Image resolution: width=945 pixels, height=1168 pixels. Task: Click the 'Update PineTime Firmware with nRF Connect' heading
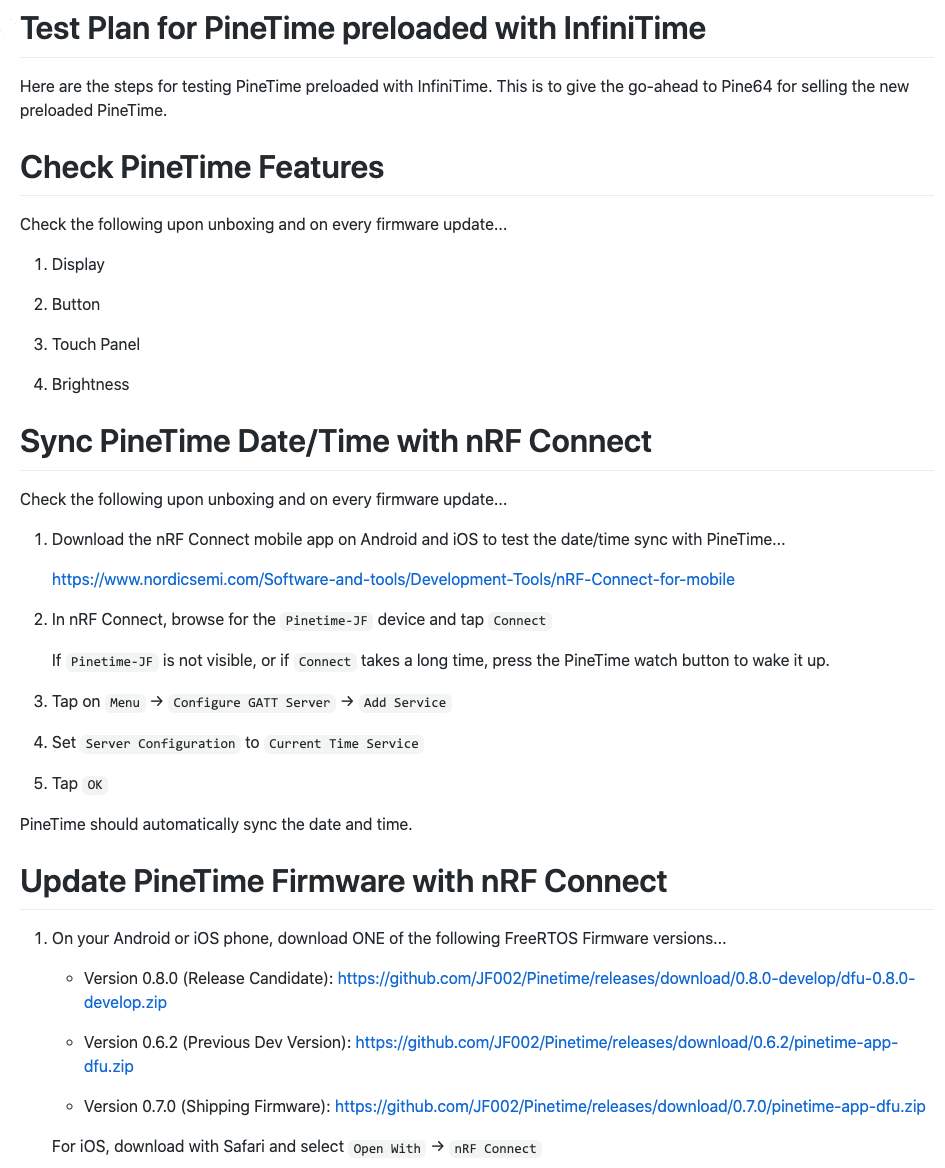coord(344,881)
